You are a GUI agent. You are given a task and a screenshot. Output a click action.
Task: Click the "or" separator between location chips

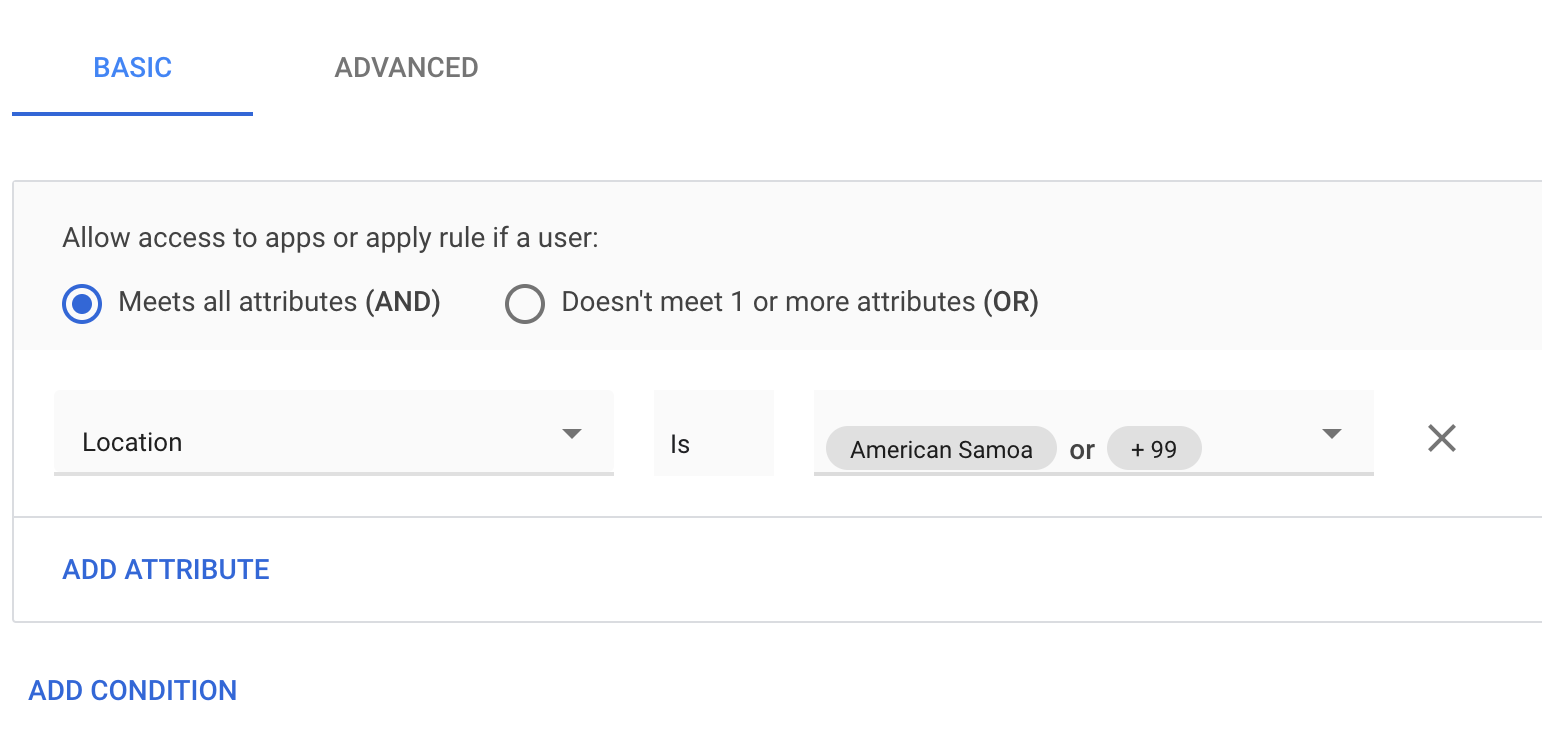1082,450
